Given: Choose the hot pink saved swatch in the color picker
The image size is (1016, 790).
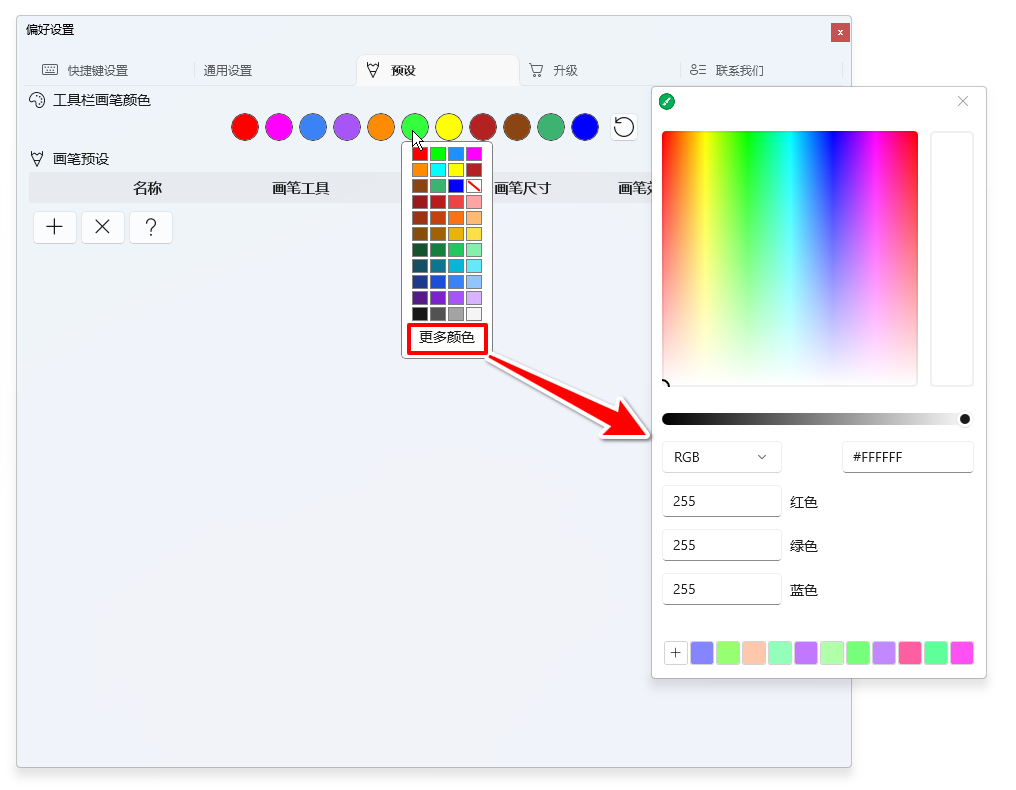Looking at the screenshot, I should tap(910, 653).
